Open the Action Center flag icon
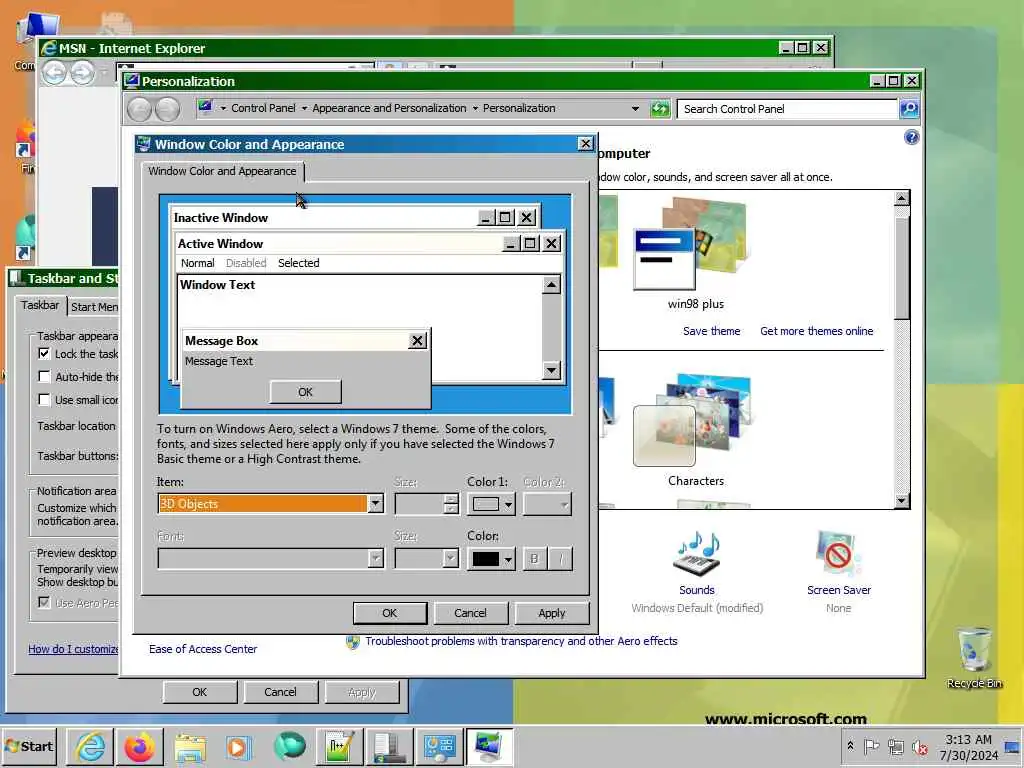1024x768 pixels. pos(871,746)
